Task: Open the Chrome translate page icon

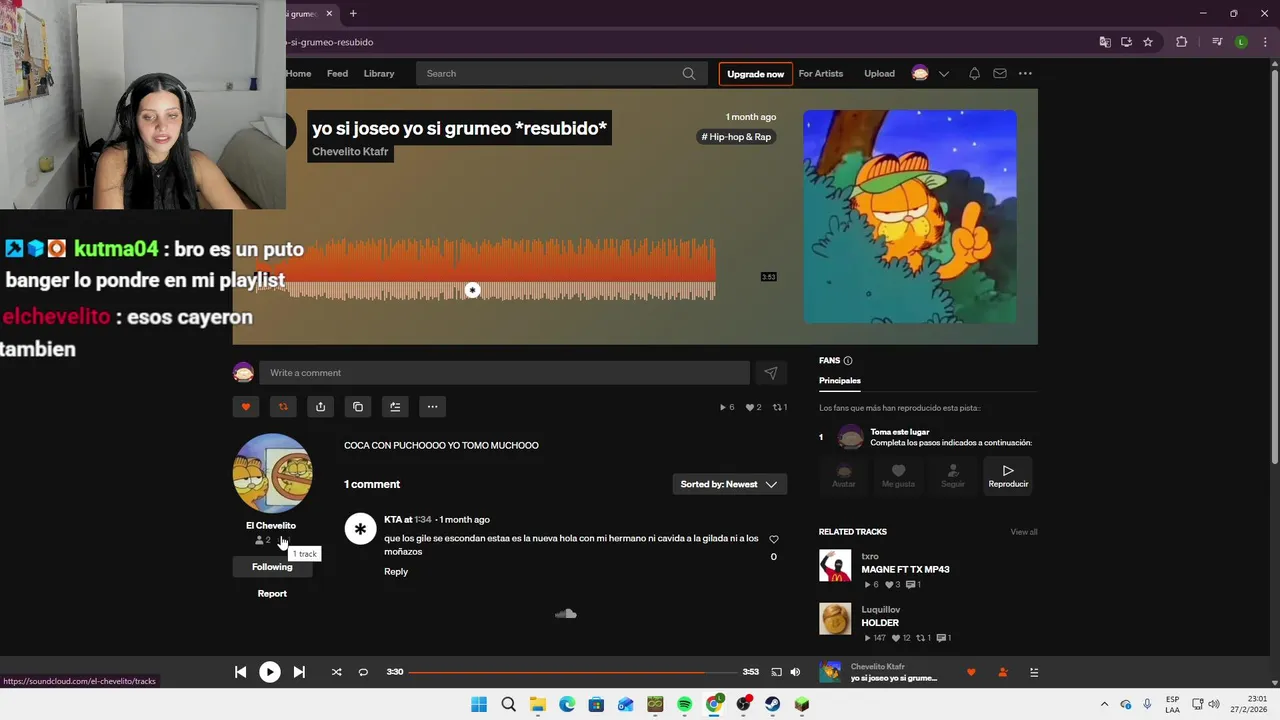Action: 1105,42
